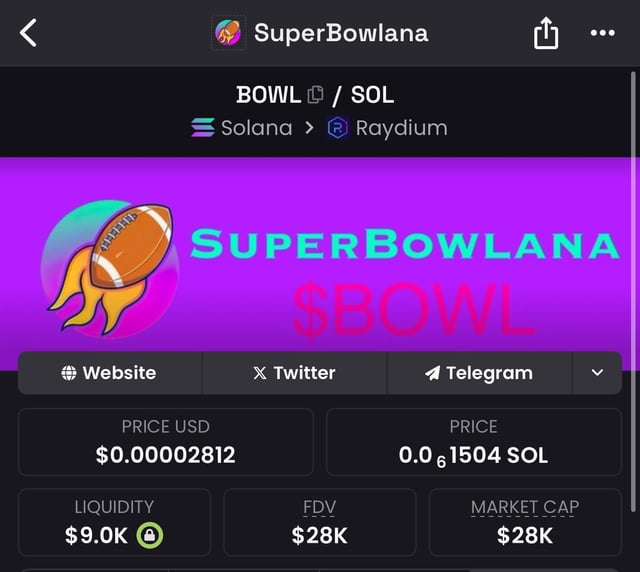
Task: Select the Raydium breadcrumb link
Action: pos(401,128)
